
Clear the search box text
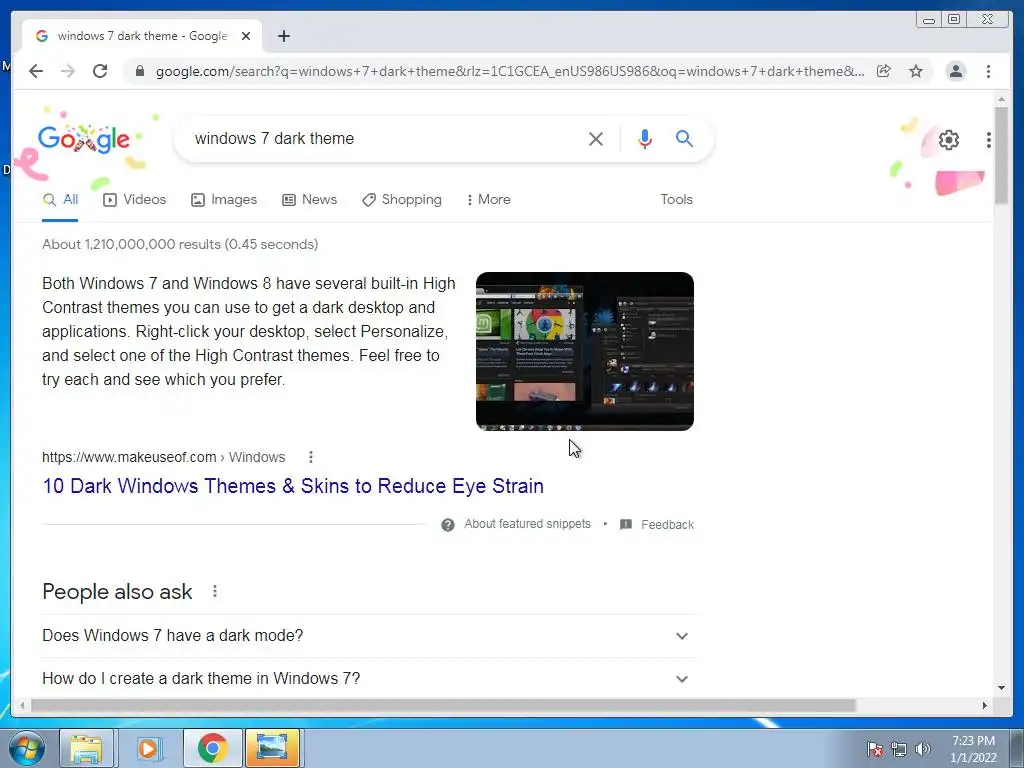pos(595,138)
